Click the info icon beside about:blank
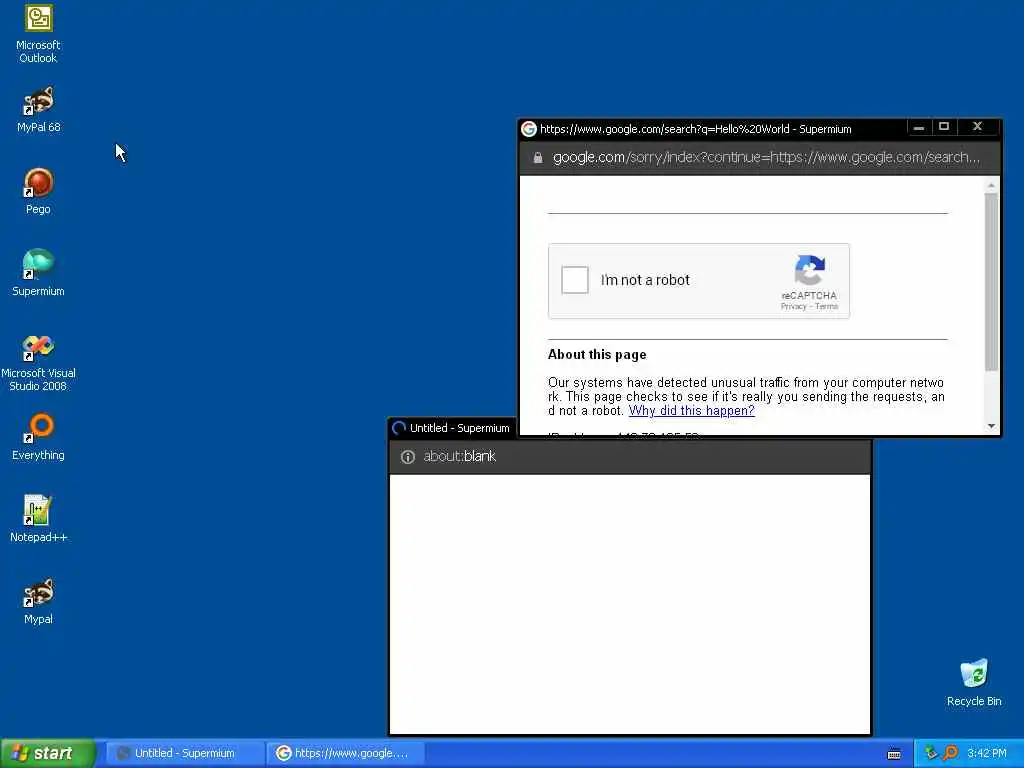1024x768 pixels. (x=408, y=456)
